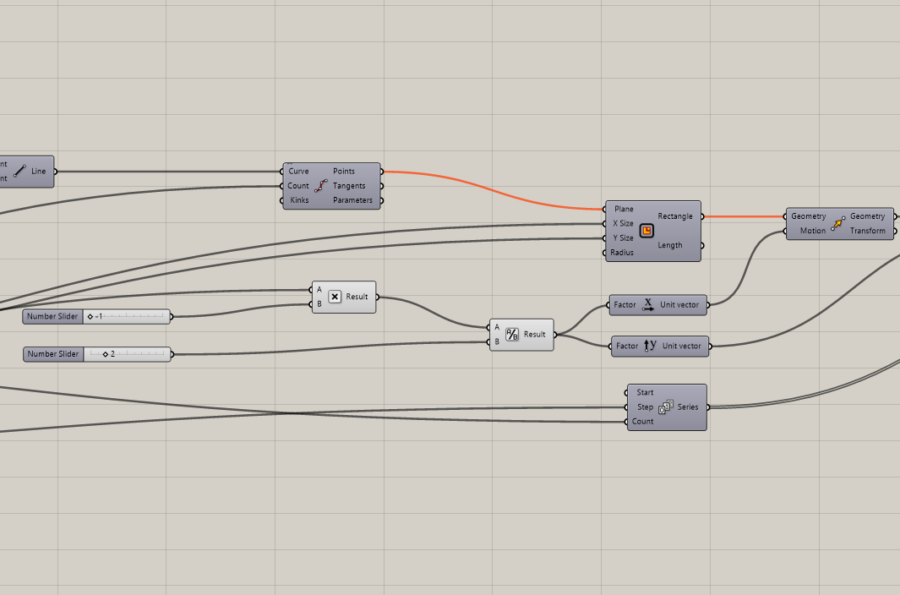Click the Transform output of Move component
Screen dimensions: 900x595
point(867,231)
